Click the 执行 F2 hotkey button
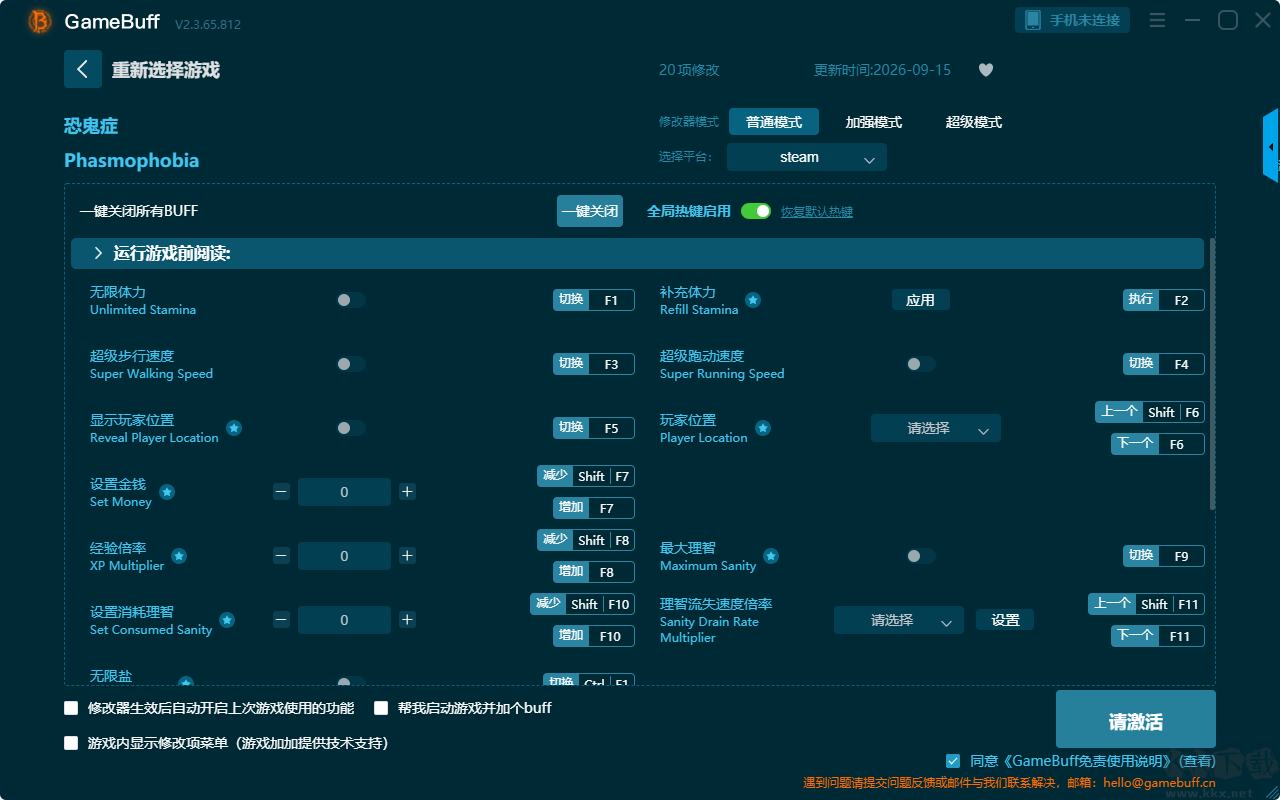Image resolution: width=1280 pixels, height=800 pixels. [x=1164, y=300]
